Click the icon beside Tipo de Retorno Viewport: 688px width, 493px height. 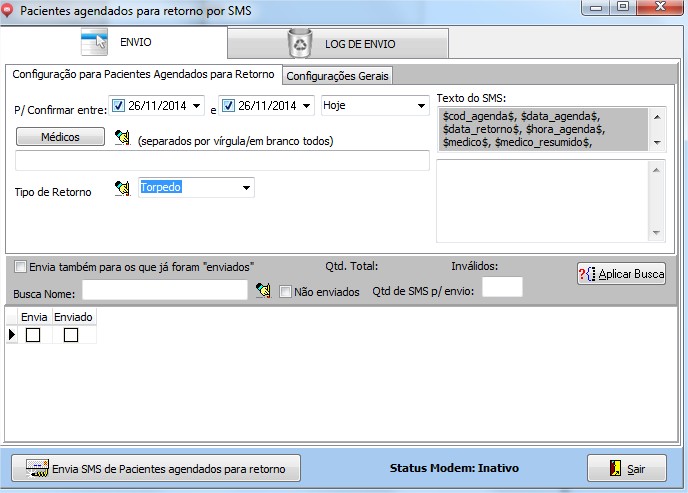pos(123,188)
